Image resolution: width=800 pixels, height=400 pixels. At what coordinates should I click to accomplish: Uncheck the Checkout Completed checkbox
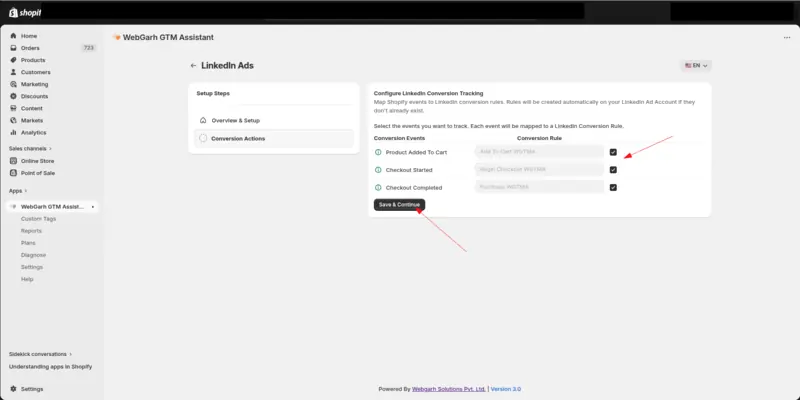click(613, 187)
